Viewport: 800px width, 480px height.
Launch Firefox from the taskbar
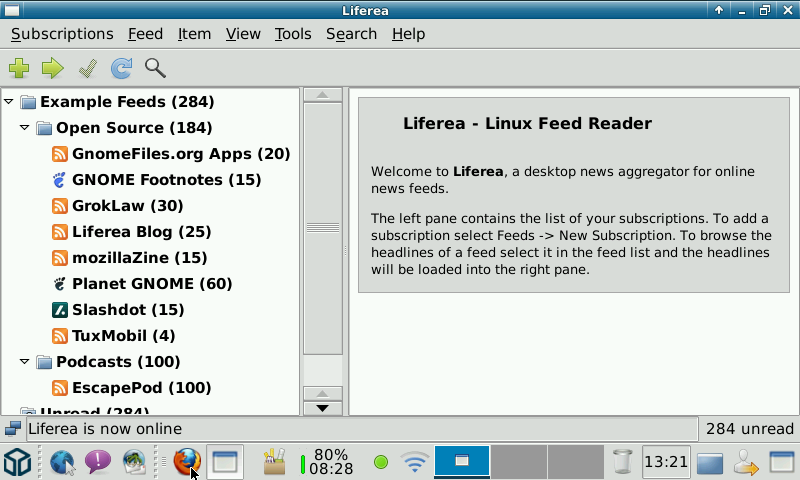coord(187,461)
